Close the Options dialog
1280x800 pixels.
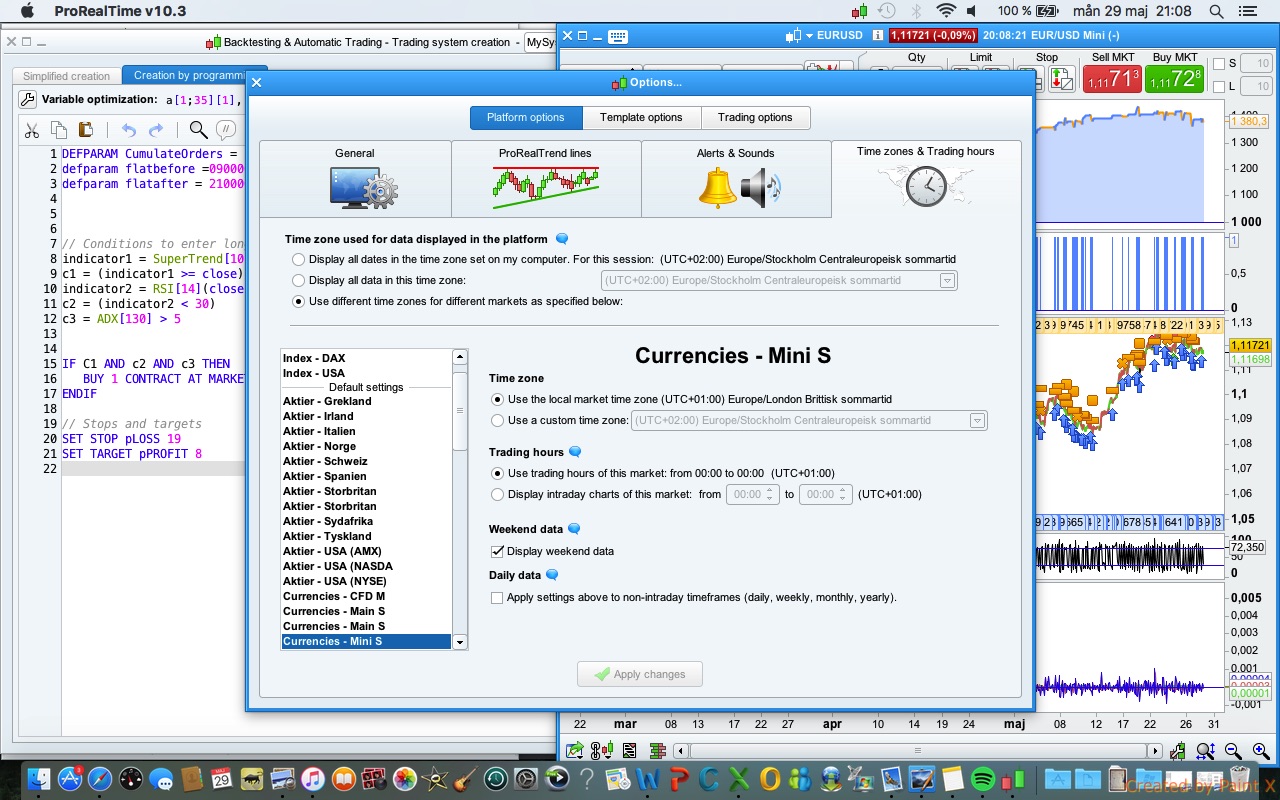tap(256, 82)
